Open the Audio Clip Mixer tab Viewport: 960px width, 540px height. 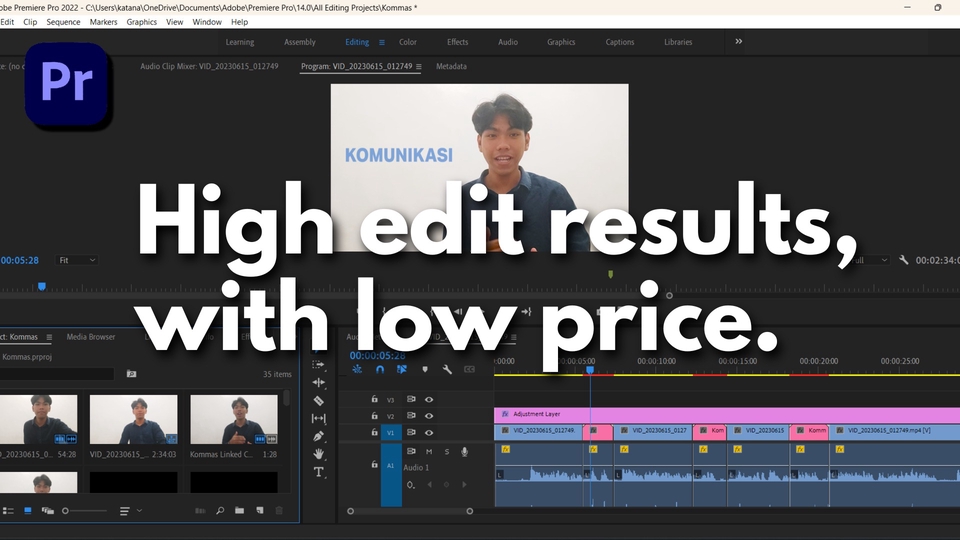click(x=209, y=66)
